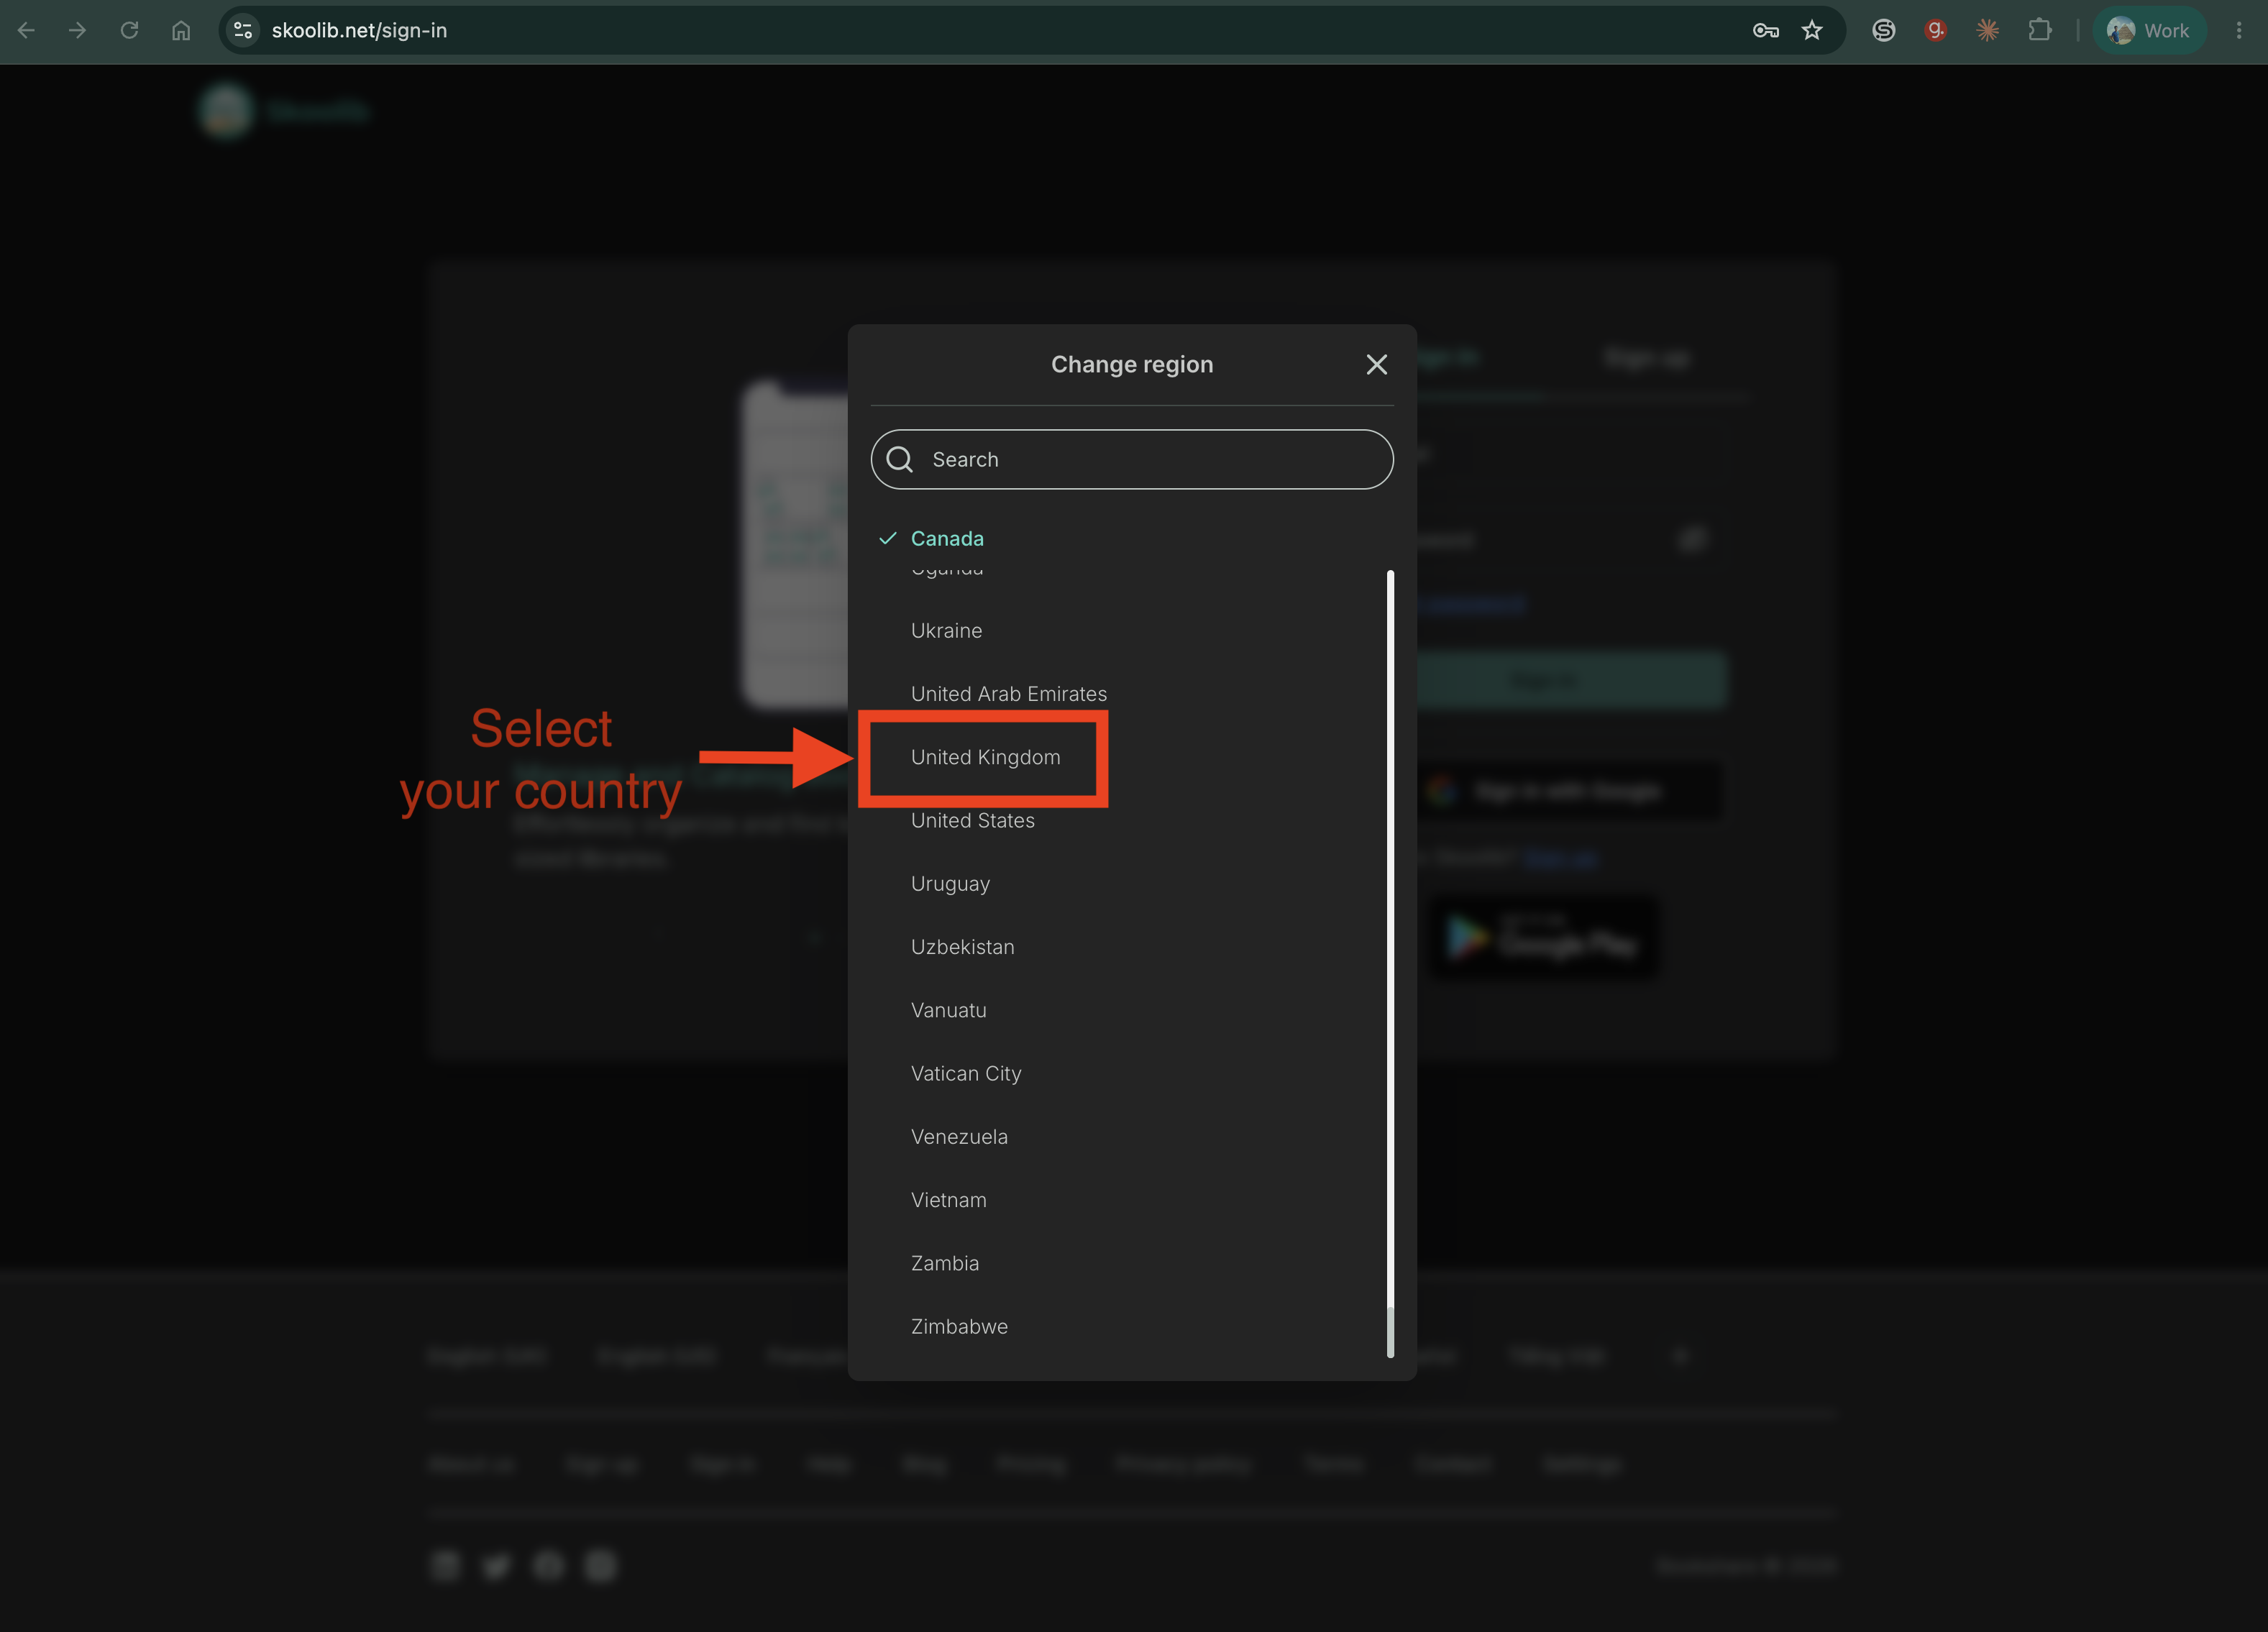Click the orange starburst extension icon
Viewport: 2268px width, 1632px height.
[1987, 30]
